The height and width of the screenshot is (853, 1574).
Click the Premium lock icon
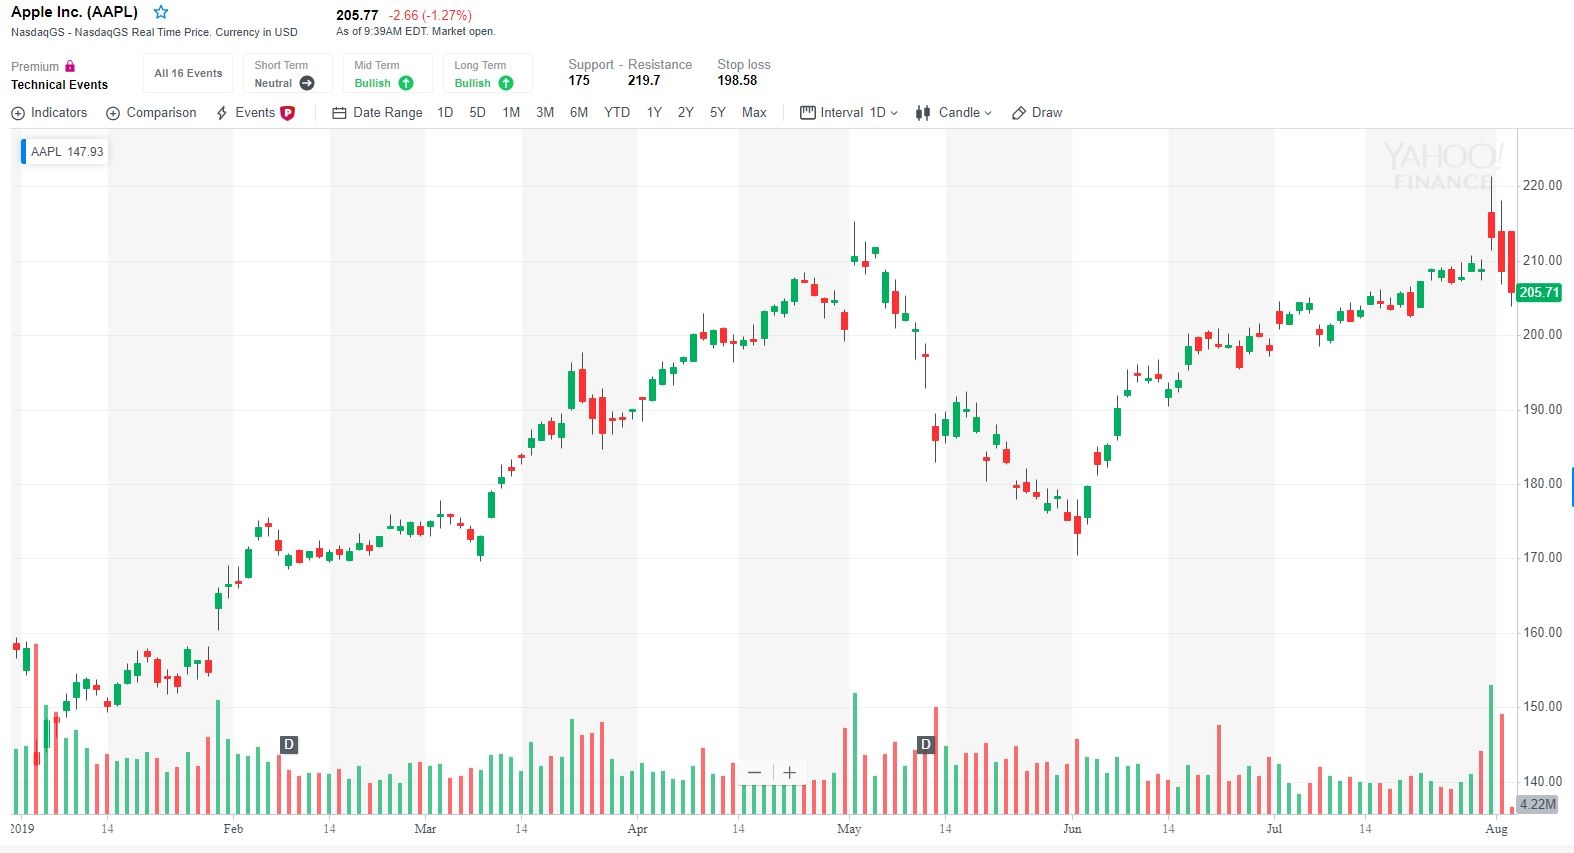point(70,66)
